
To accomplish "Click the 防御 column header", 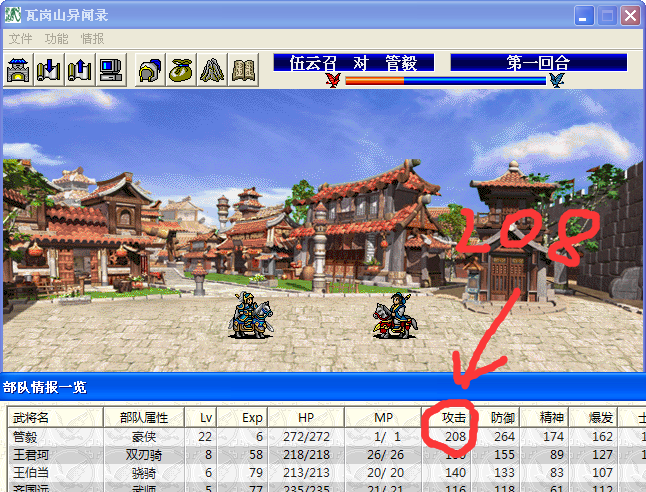I will [495, 418].
